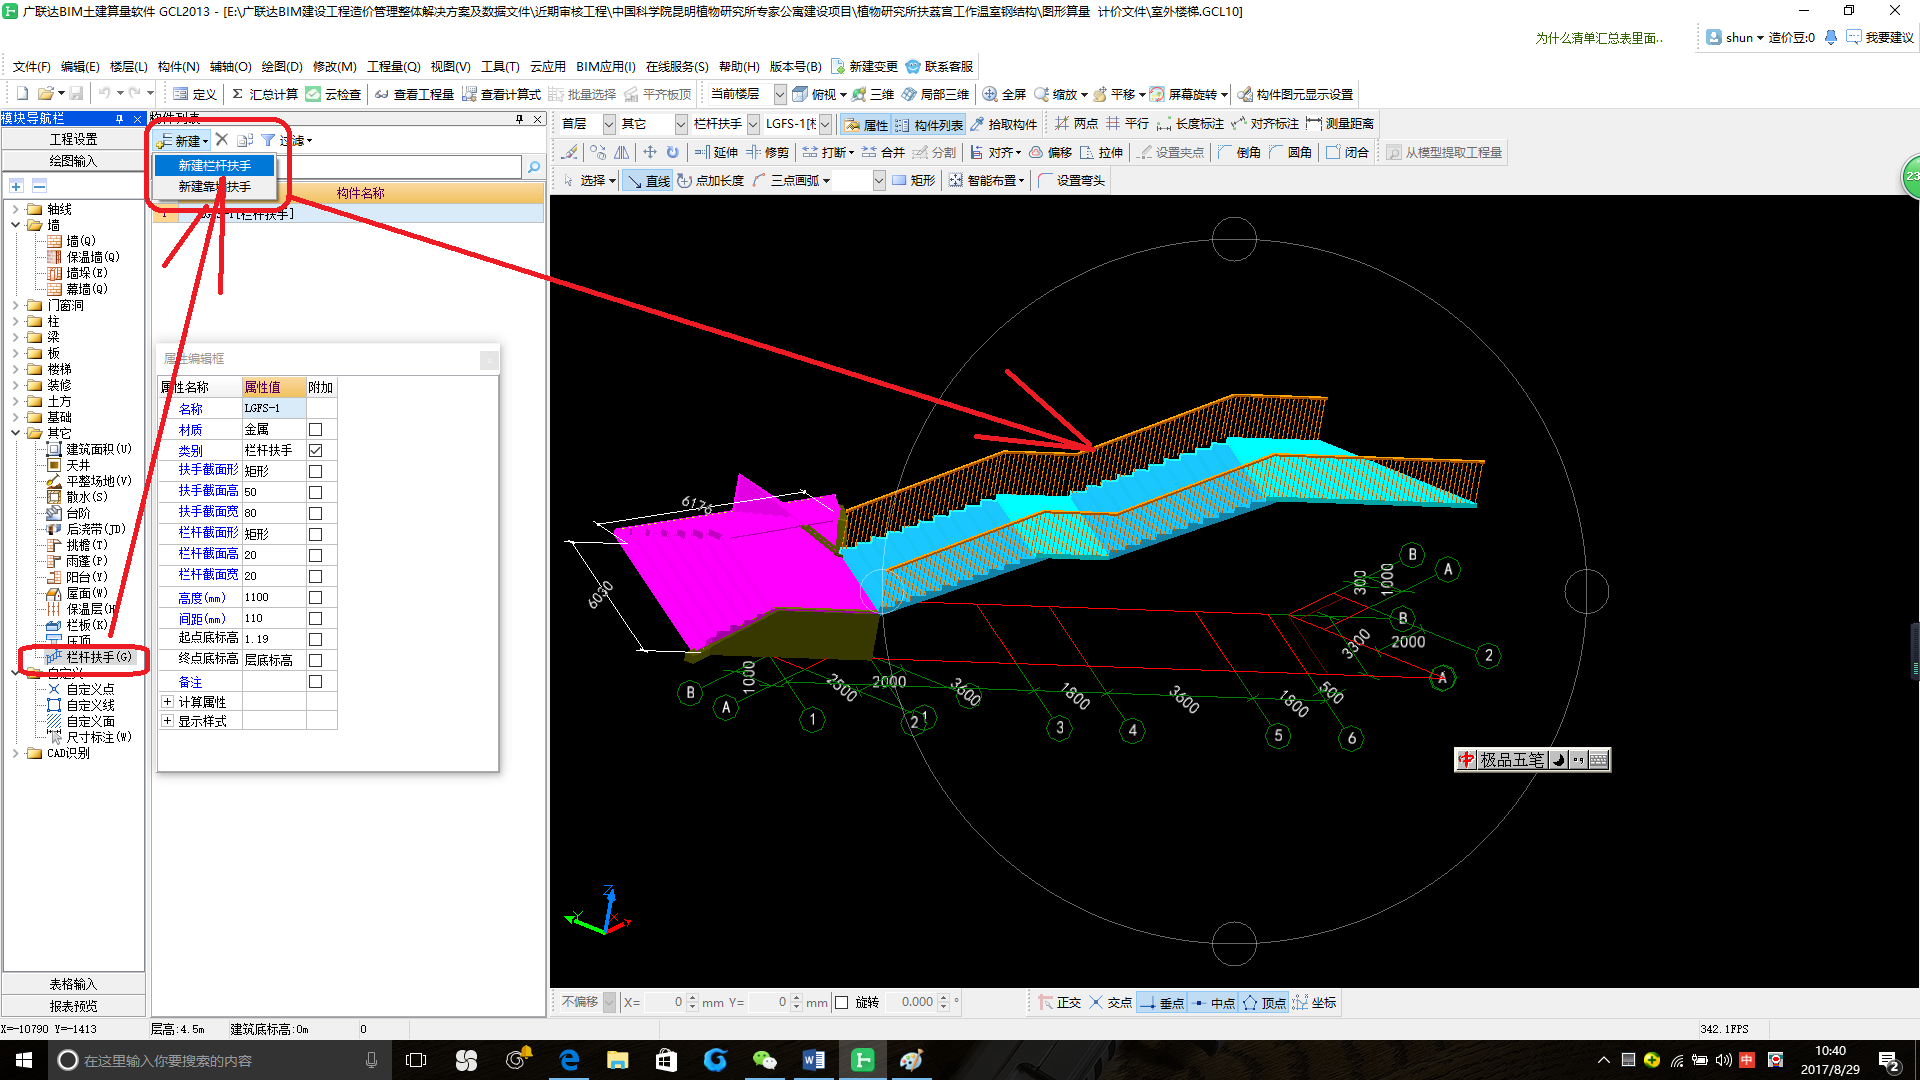Open the 栏杆扶手 component type dropdown
1920x1080 pixels.
pos(753,124)
